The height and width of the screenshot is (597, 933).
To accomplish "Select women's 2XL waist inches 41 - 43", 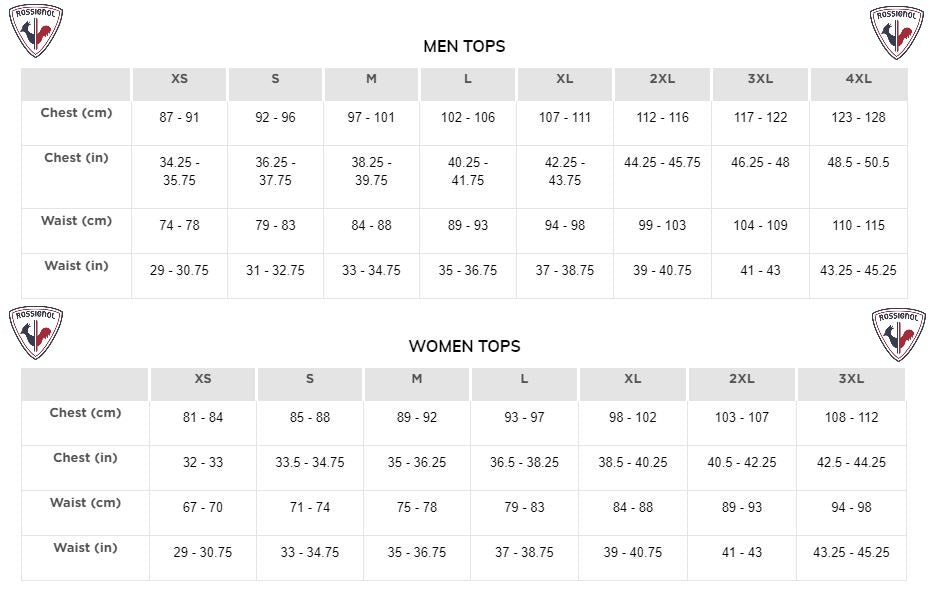I will [x=741, y=552].
